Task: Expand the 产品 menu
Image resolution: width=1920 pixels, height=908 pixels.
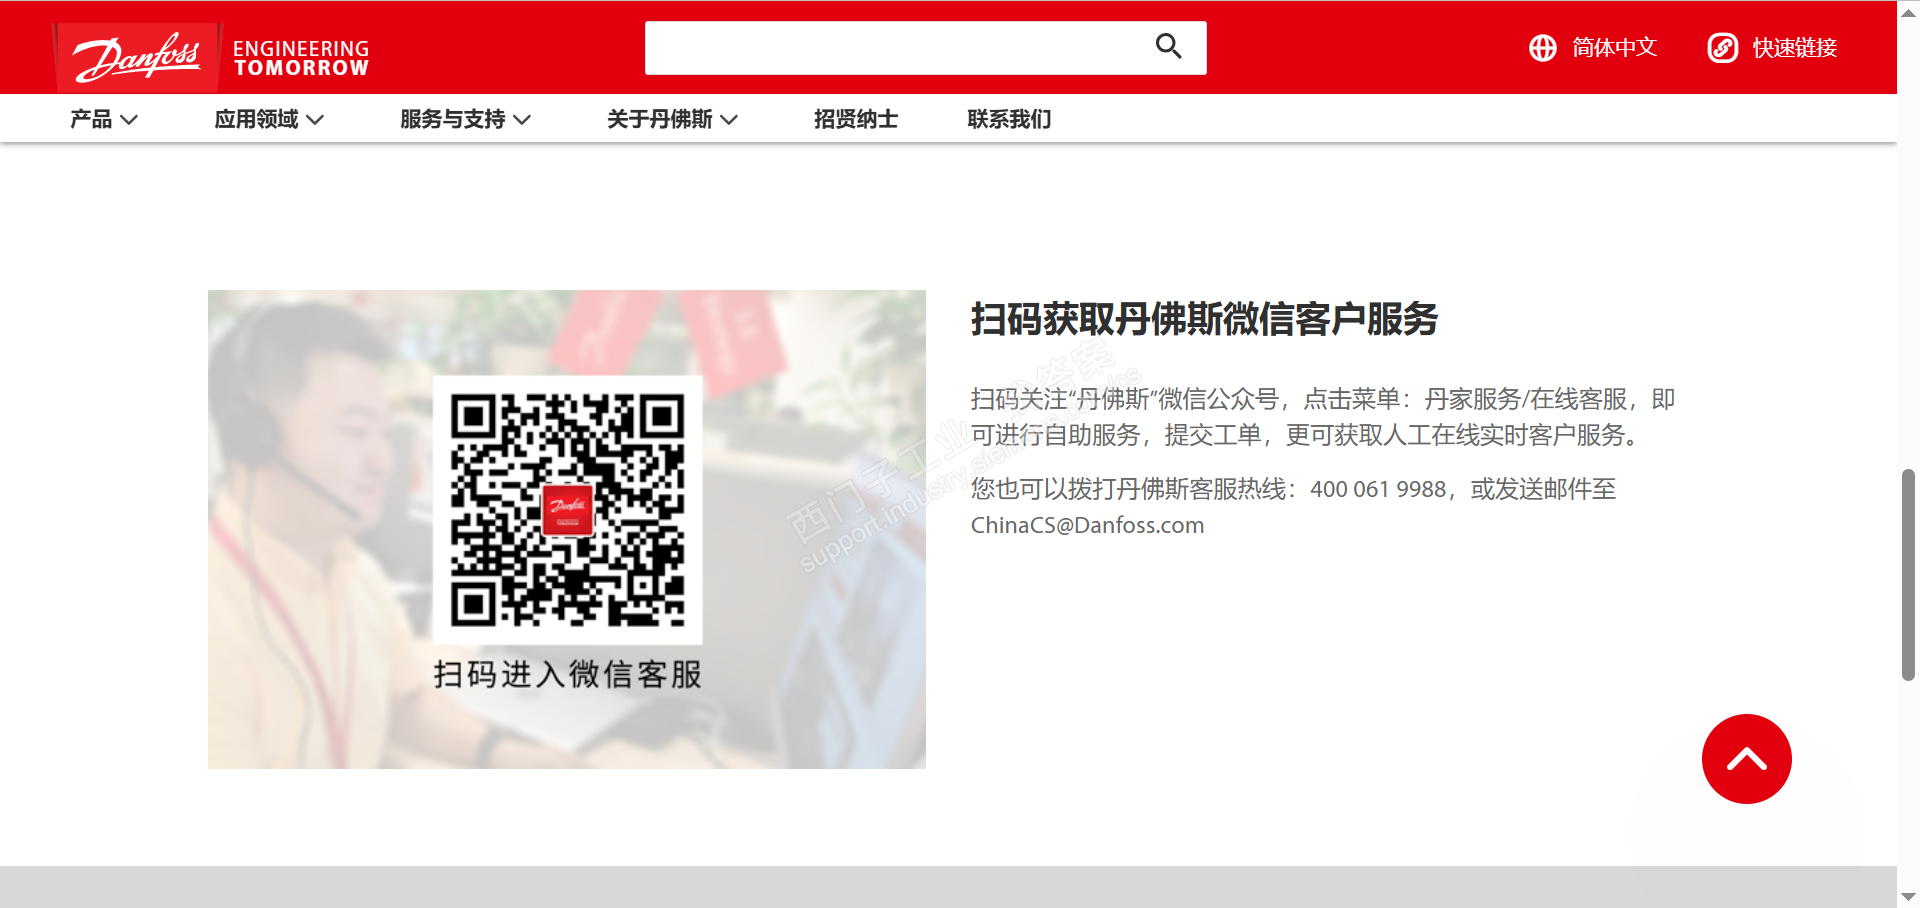Action: coord(104,120)
